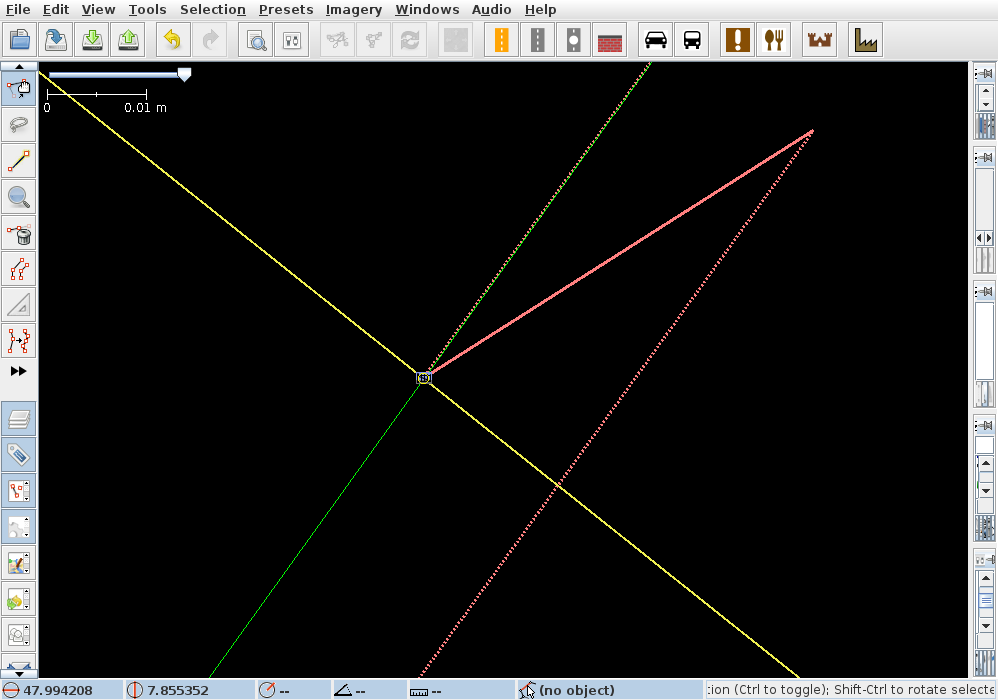Click the distance status field with ruler icon
This screenshot has width=998, height=700.
(x=460, y=690)
